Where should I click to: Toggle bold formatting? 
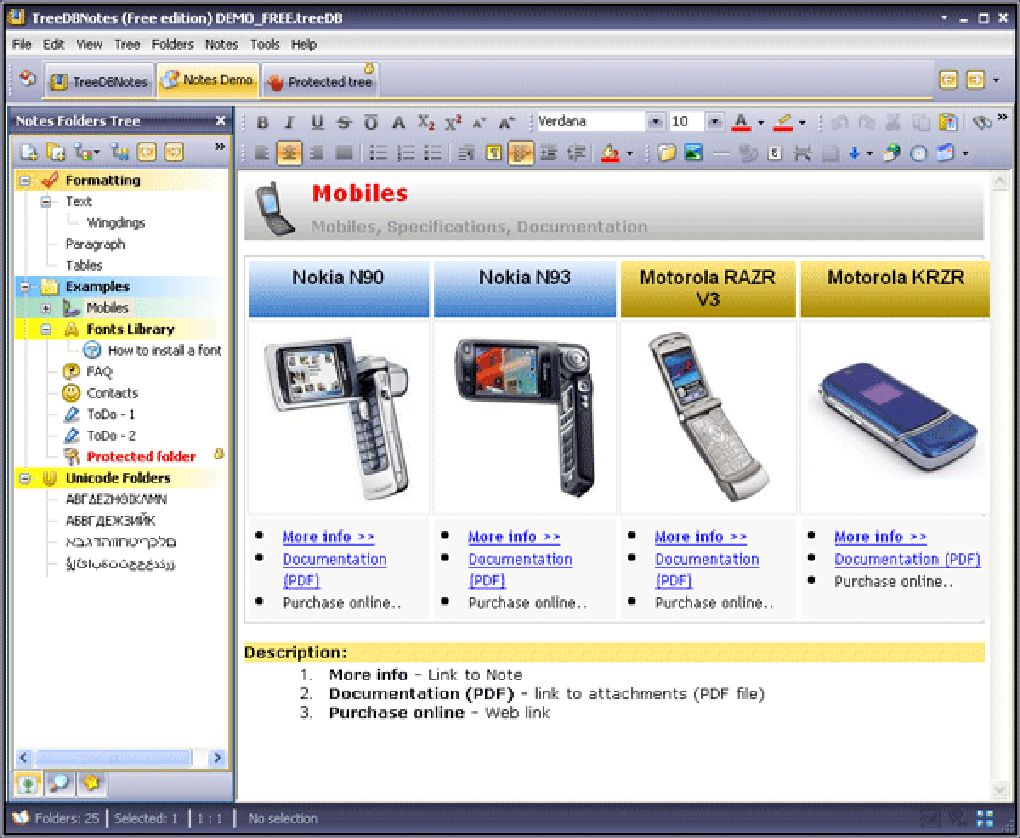point(262,122)
